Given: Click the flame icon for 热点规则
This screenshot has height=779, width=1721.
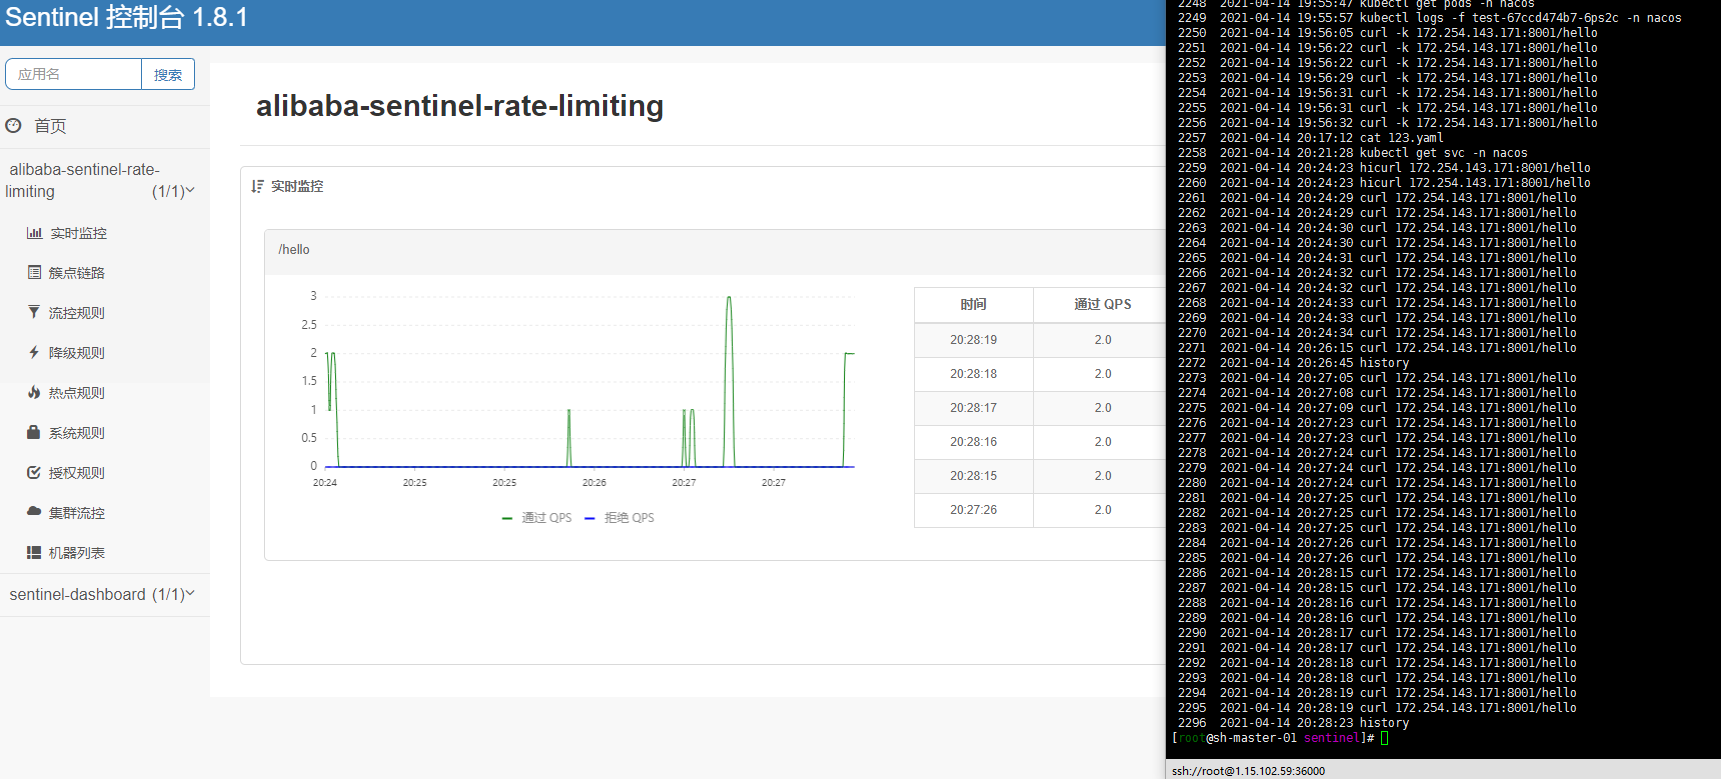Looking at the screenshot, I should [34, 392].
